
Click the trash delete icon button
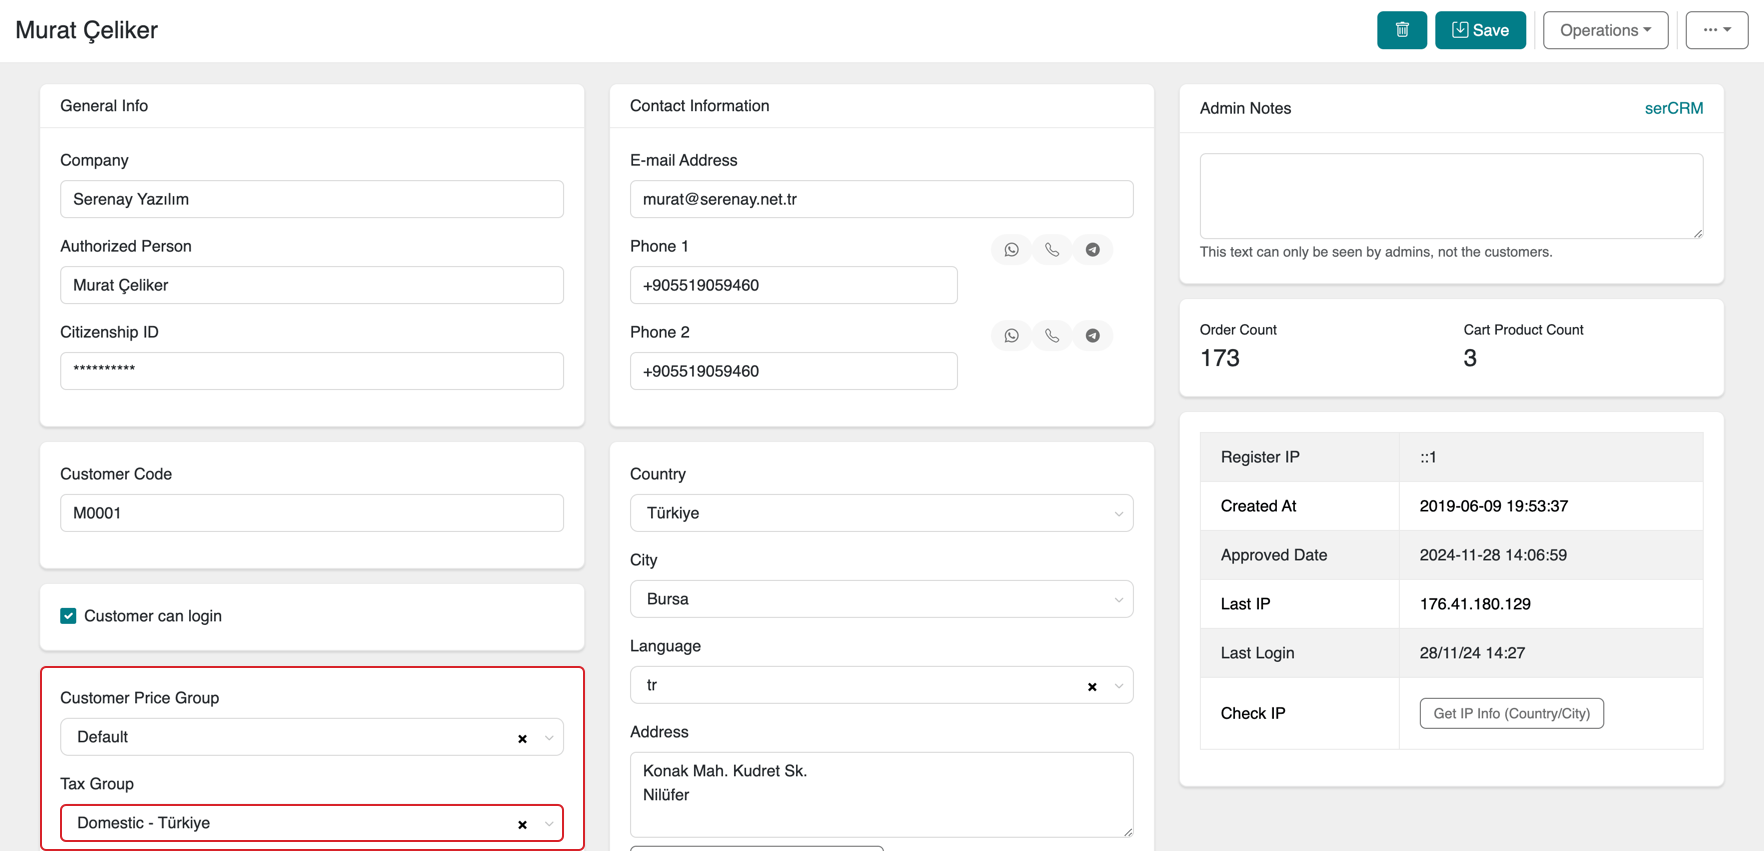pyautogui.click(x=1401, y=30)
